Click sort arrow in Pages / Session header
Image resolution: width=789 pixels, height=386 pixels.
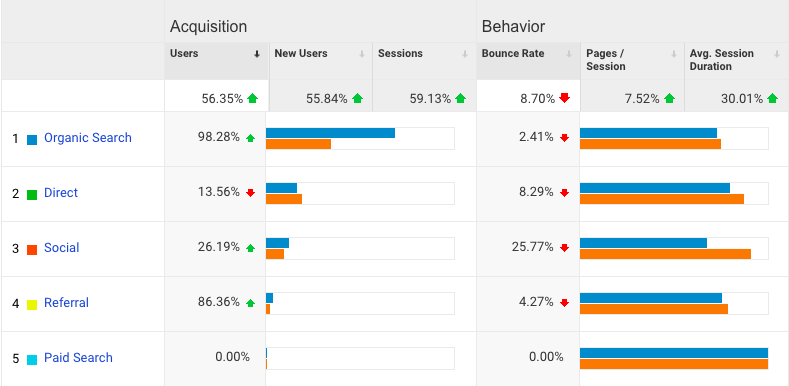pyautogui.click(x=674, y=54)
